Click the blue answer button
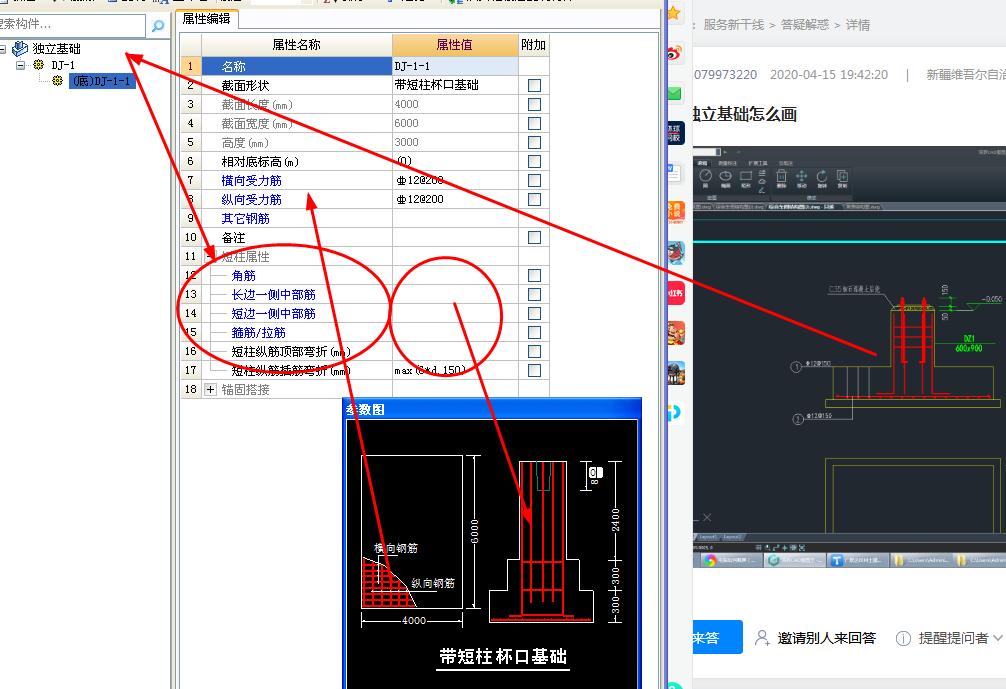This screenshot has width=1006, height=689. [x=717, y=637]
